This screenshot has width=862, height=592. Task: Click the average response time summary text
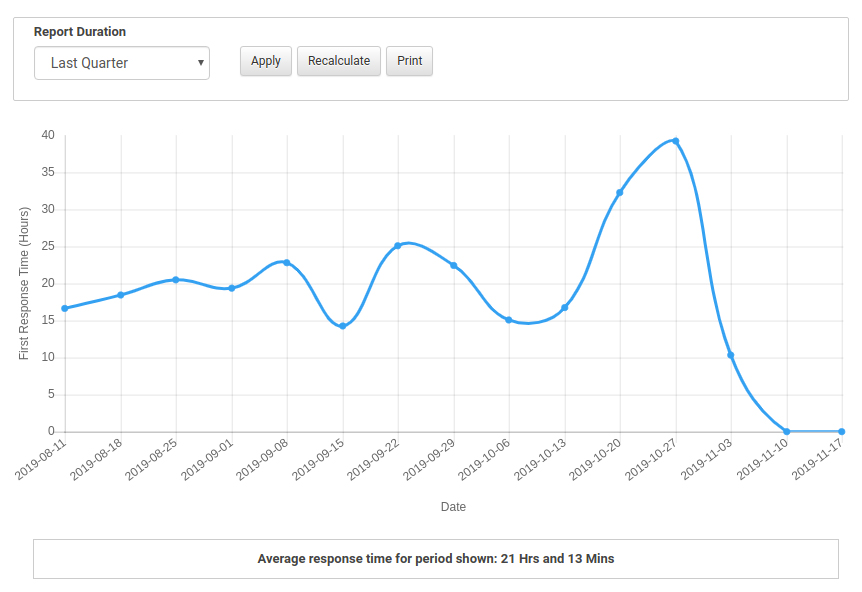(x=436, y=559)
